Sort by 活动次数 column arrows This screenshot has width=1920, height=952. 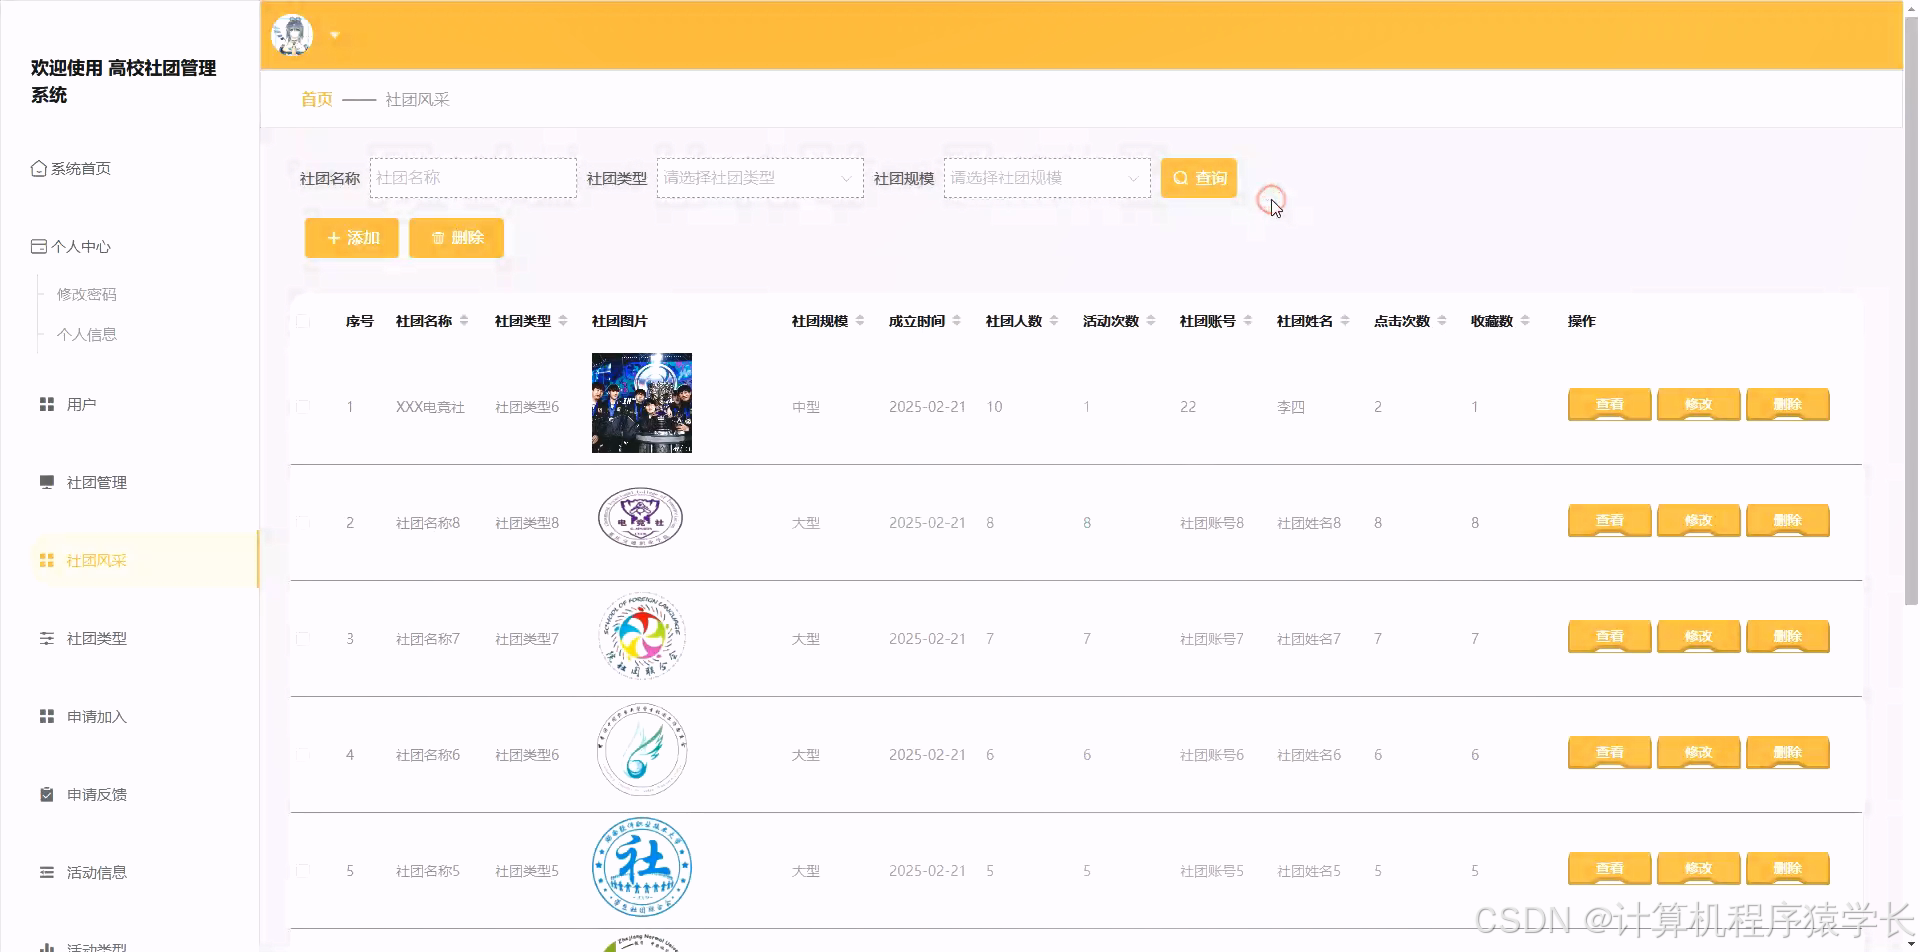tap(1151, 321)
